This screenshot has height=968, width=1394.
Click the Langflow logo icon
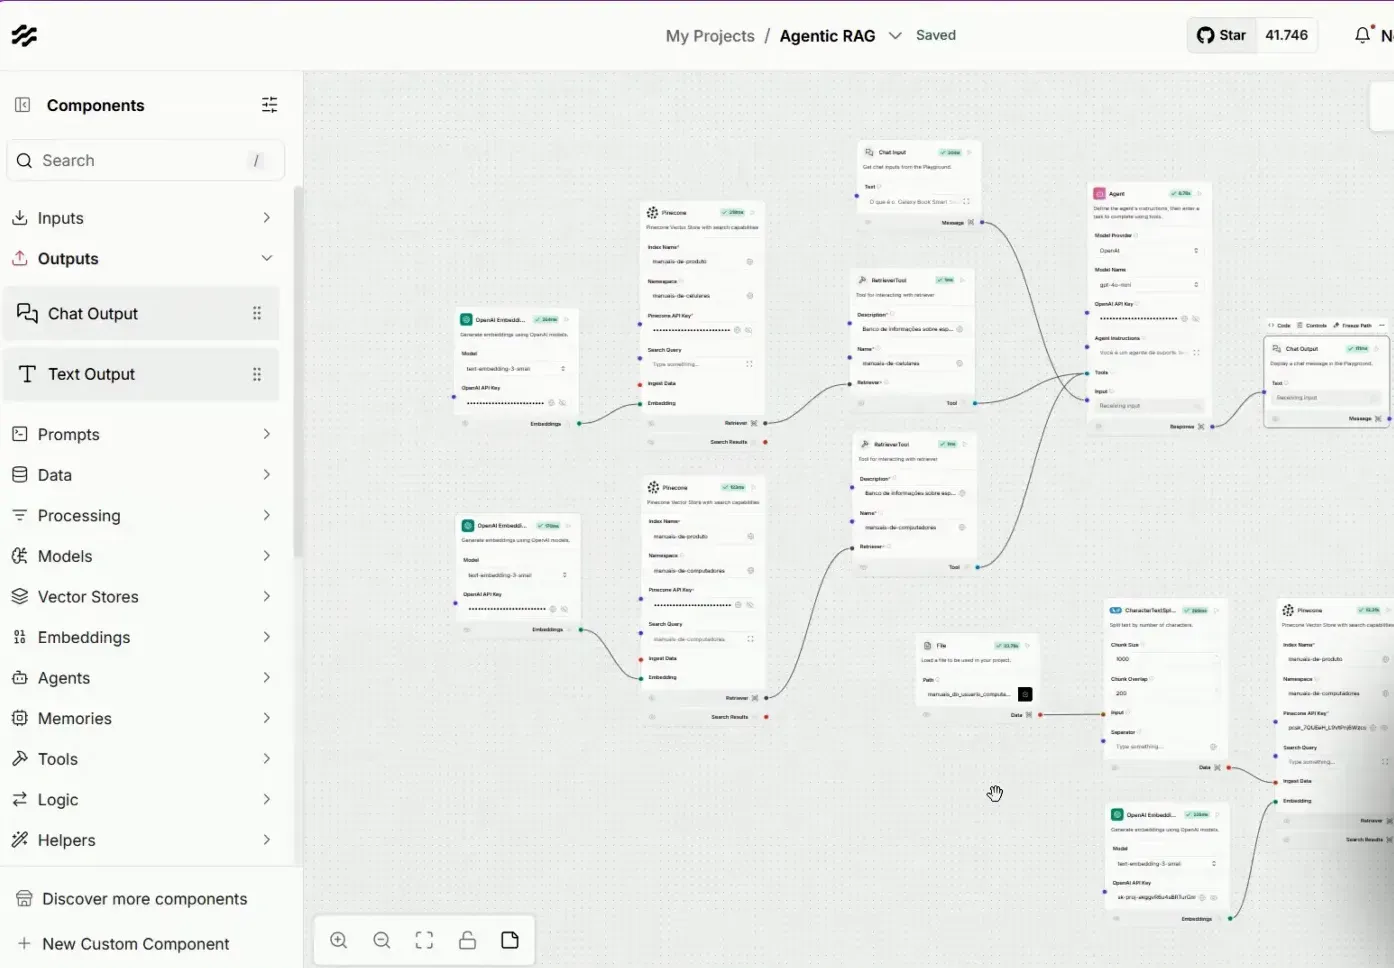tap(24, 36)
